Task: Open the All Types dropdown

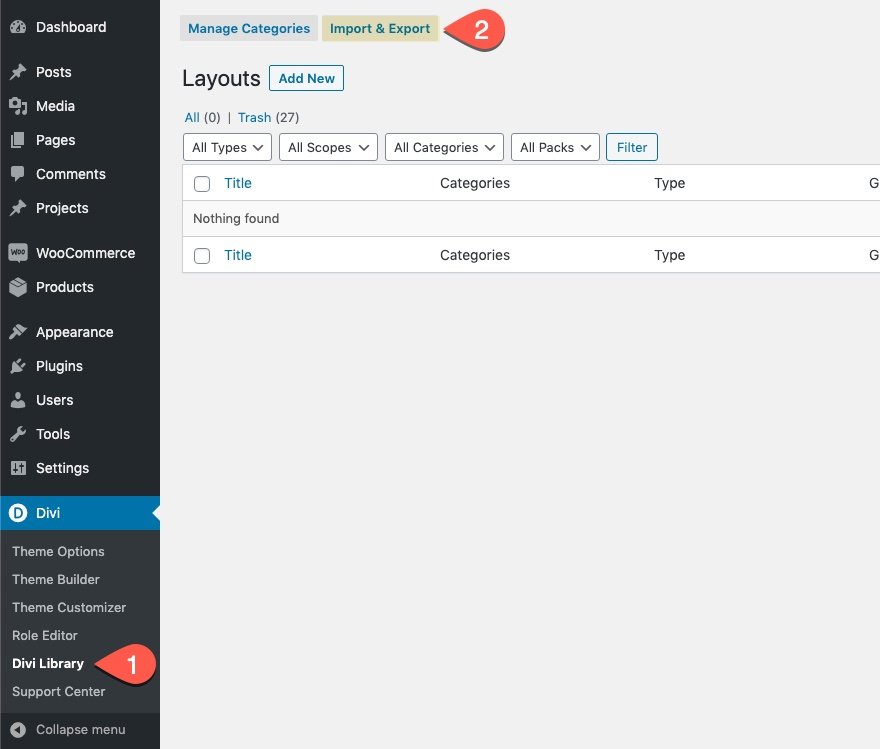Action: pyautogui.click(x=227, y=147)
